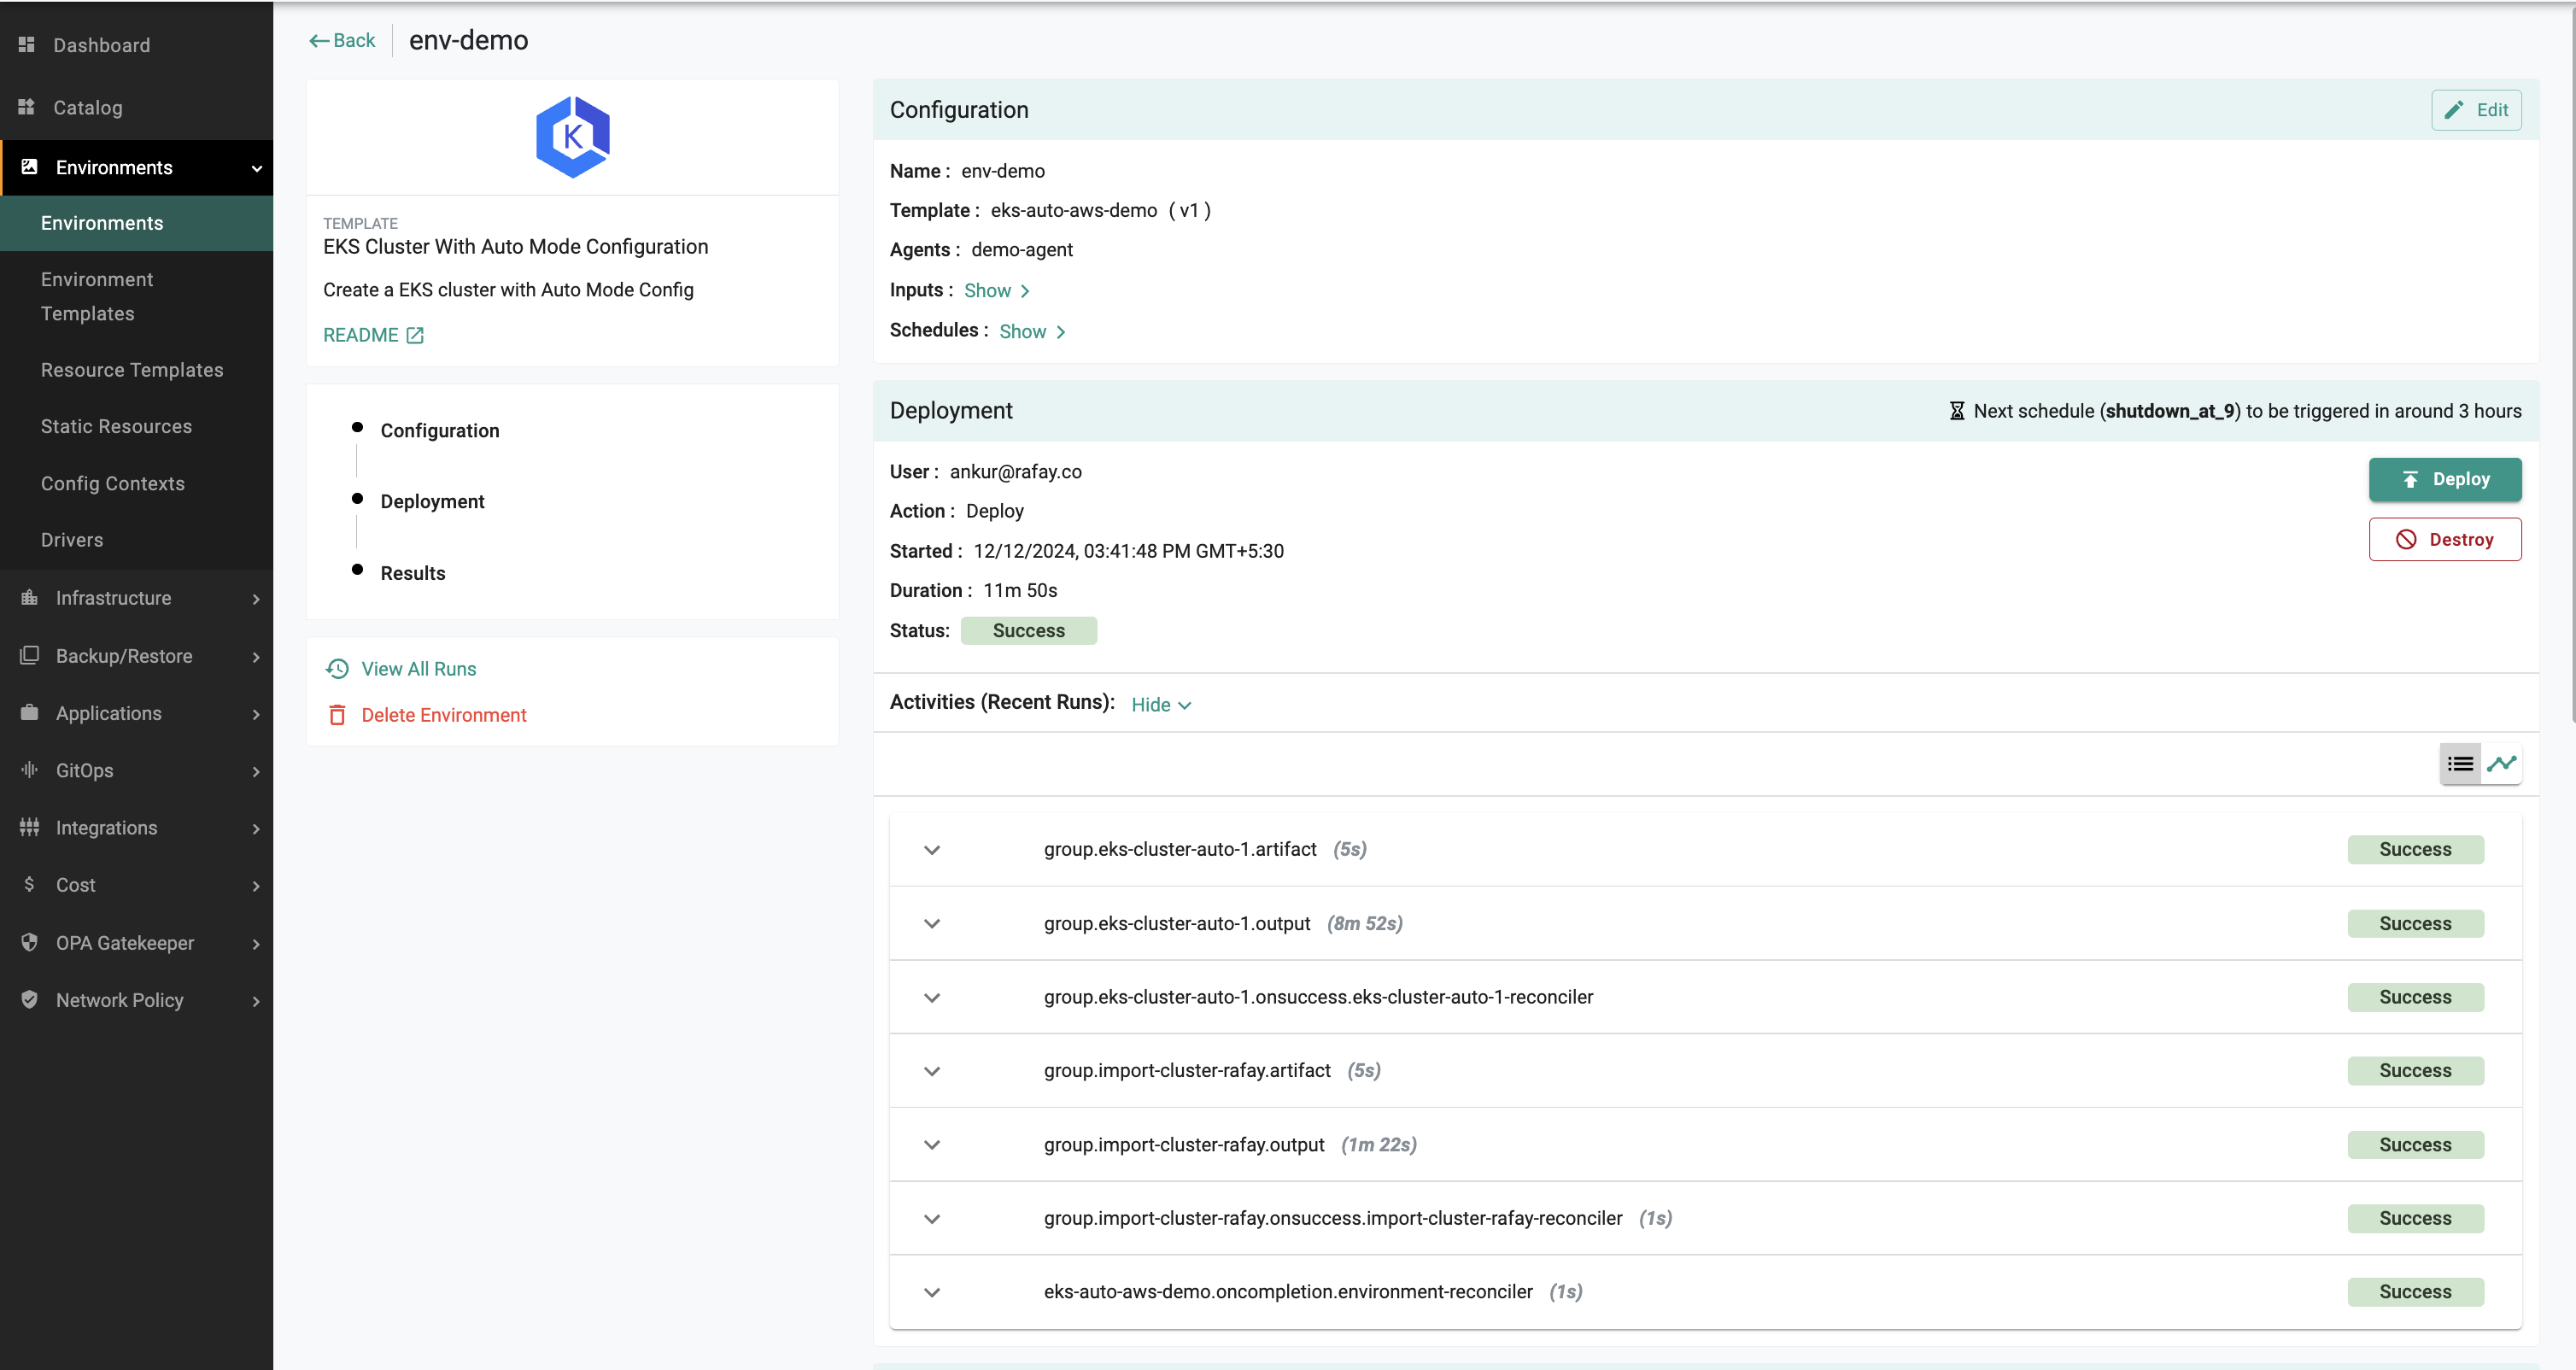Click the Dashboard grid icon in sidebar

coord(27,44)
